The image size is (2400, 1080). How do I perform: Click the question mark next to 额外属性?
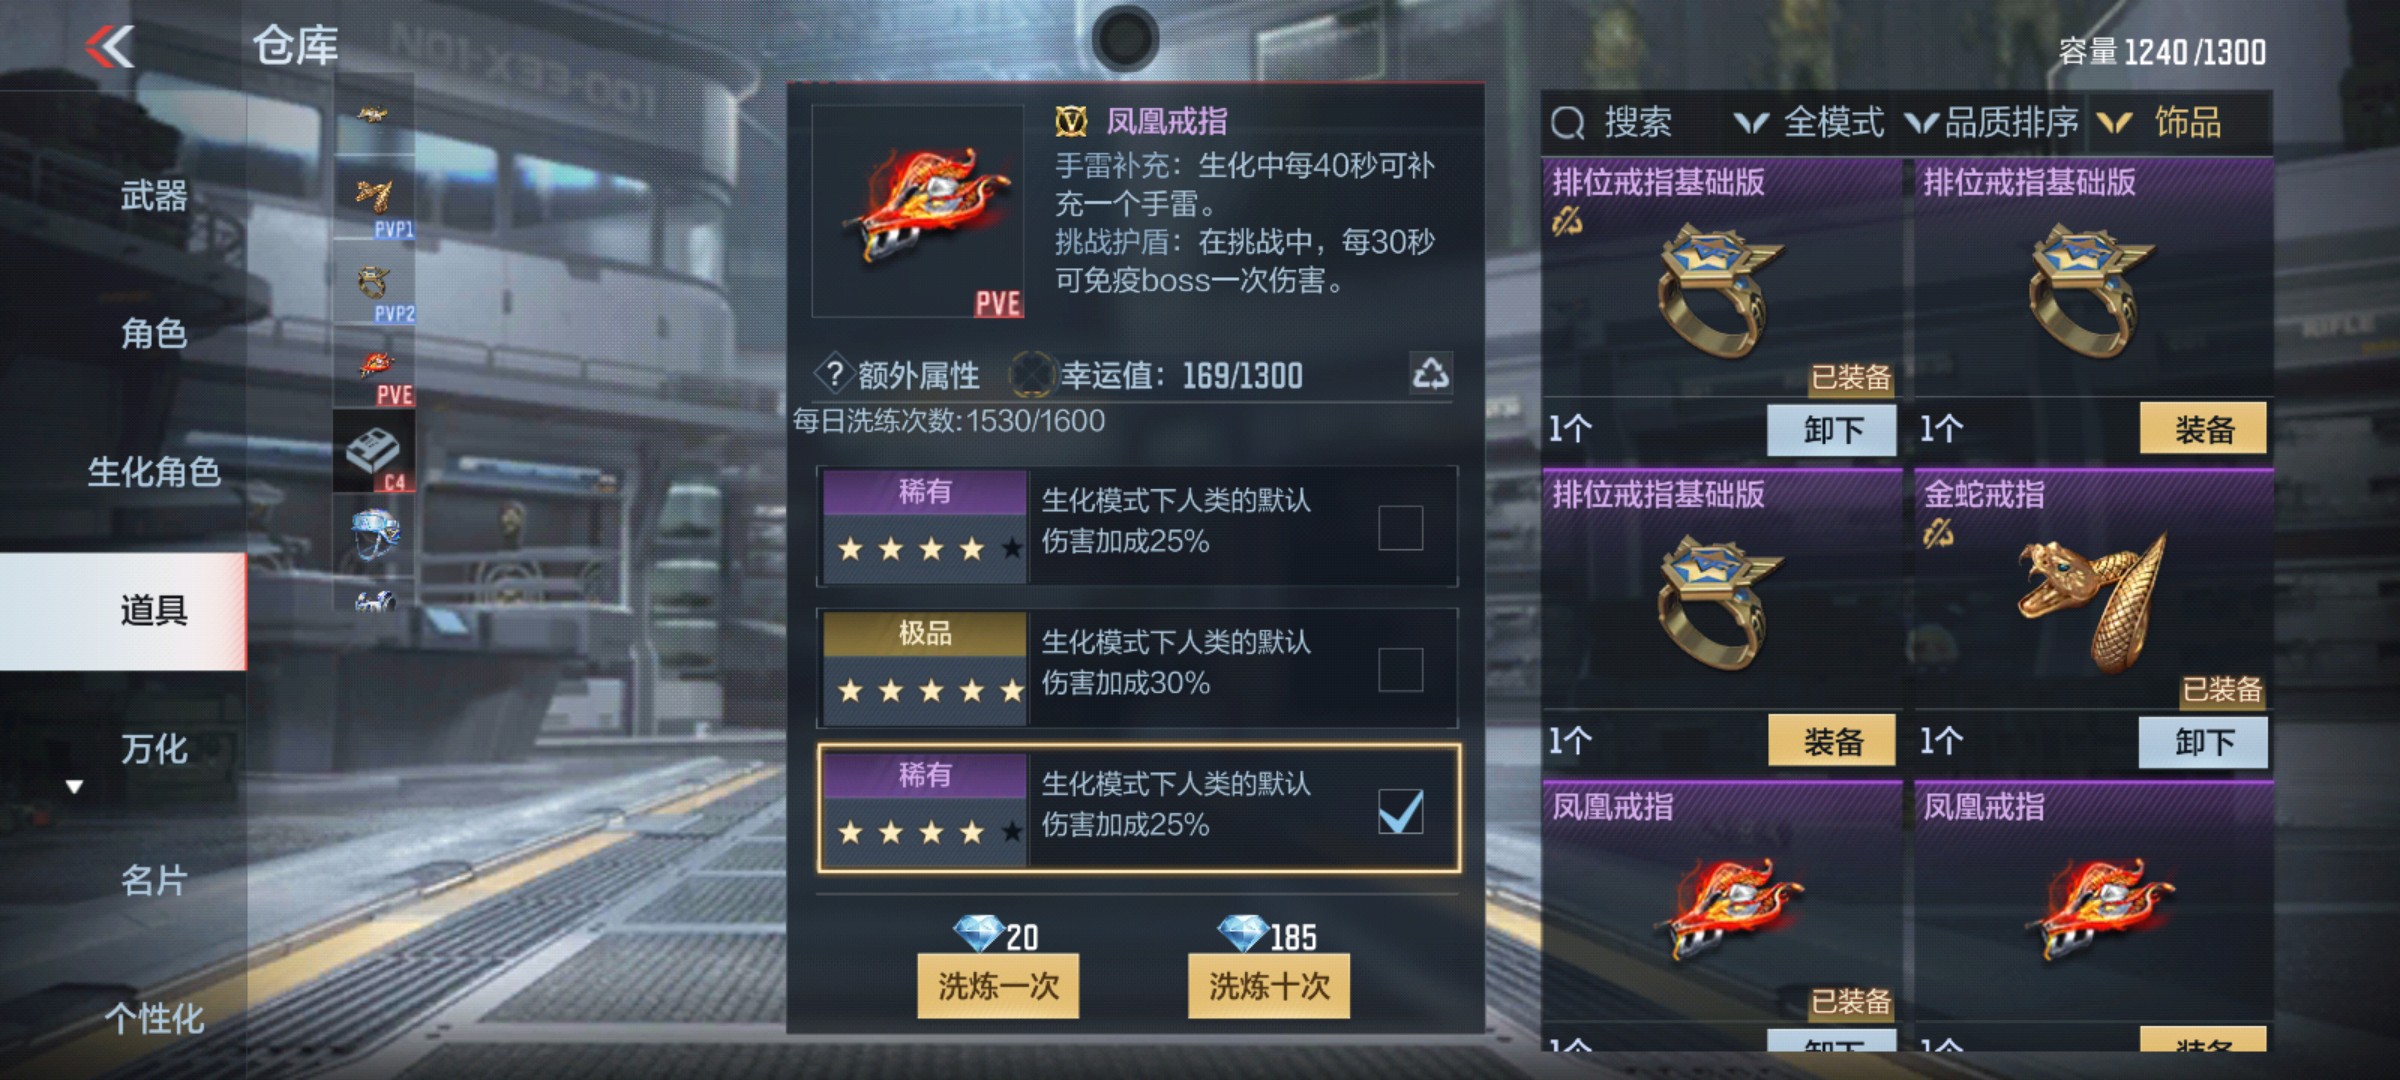pyautogui.click(x=834, y=374)
